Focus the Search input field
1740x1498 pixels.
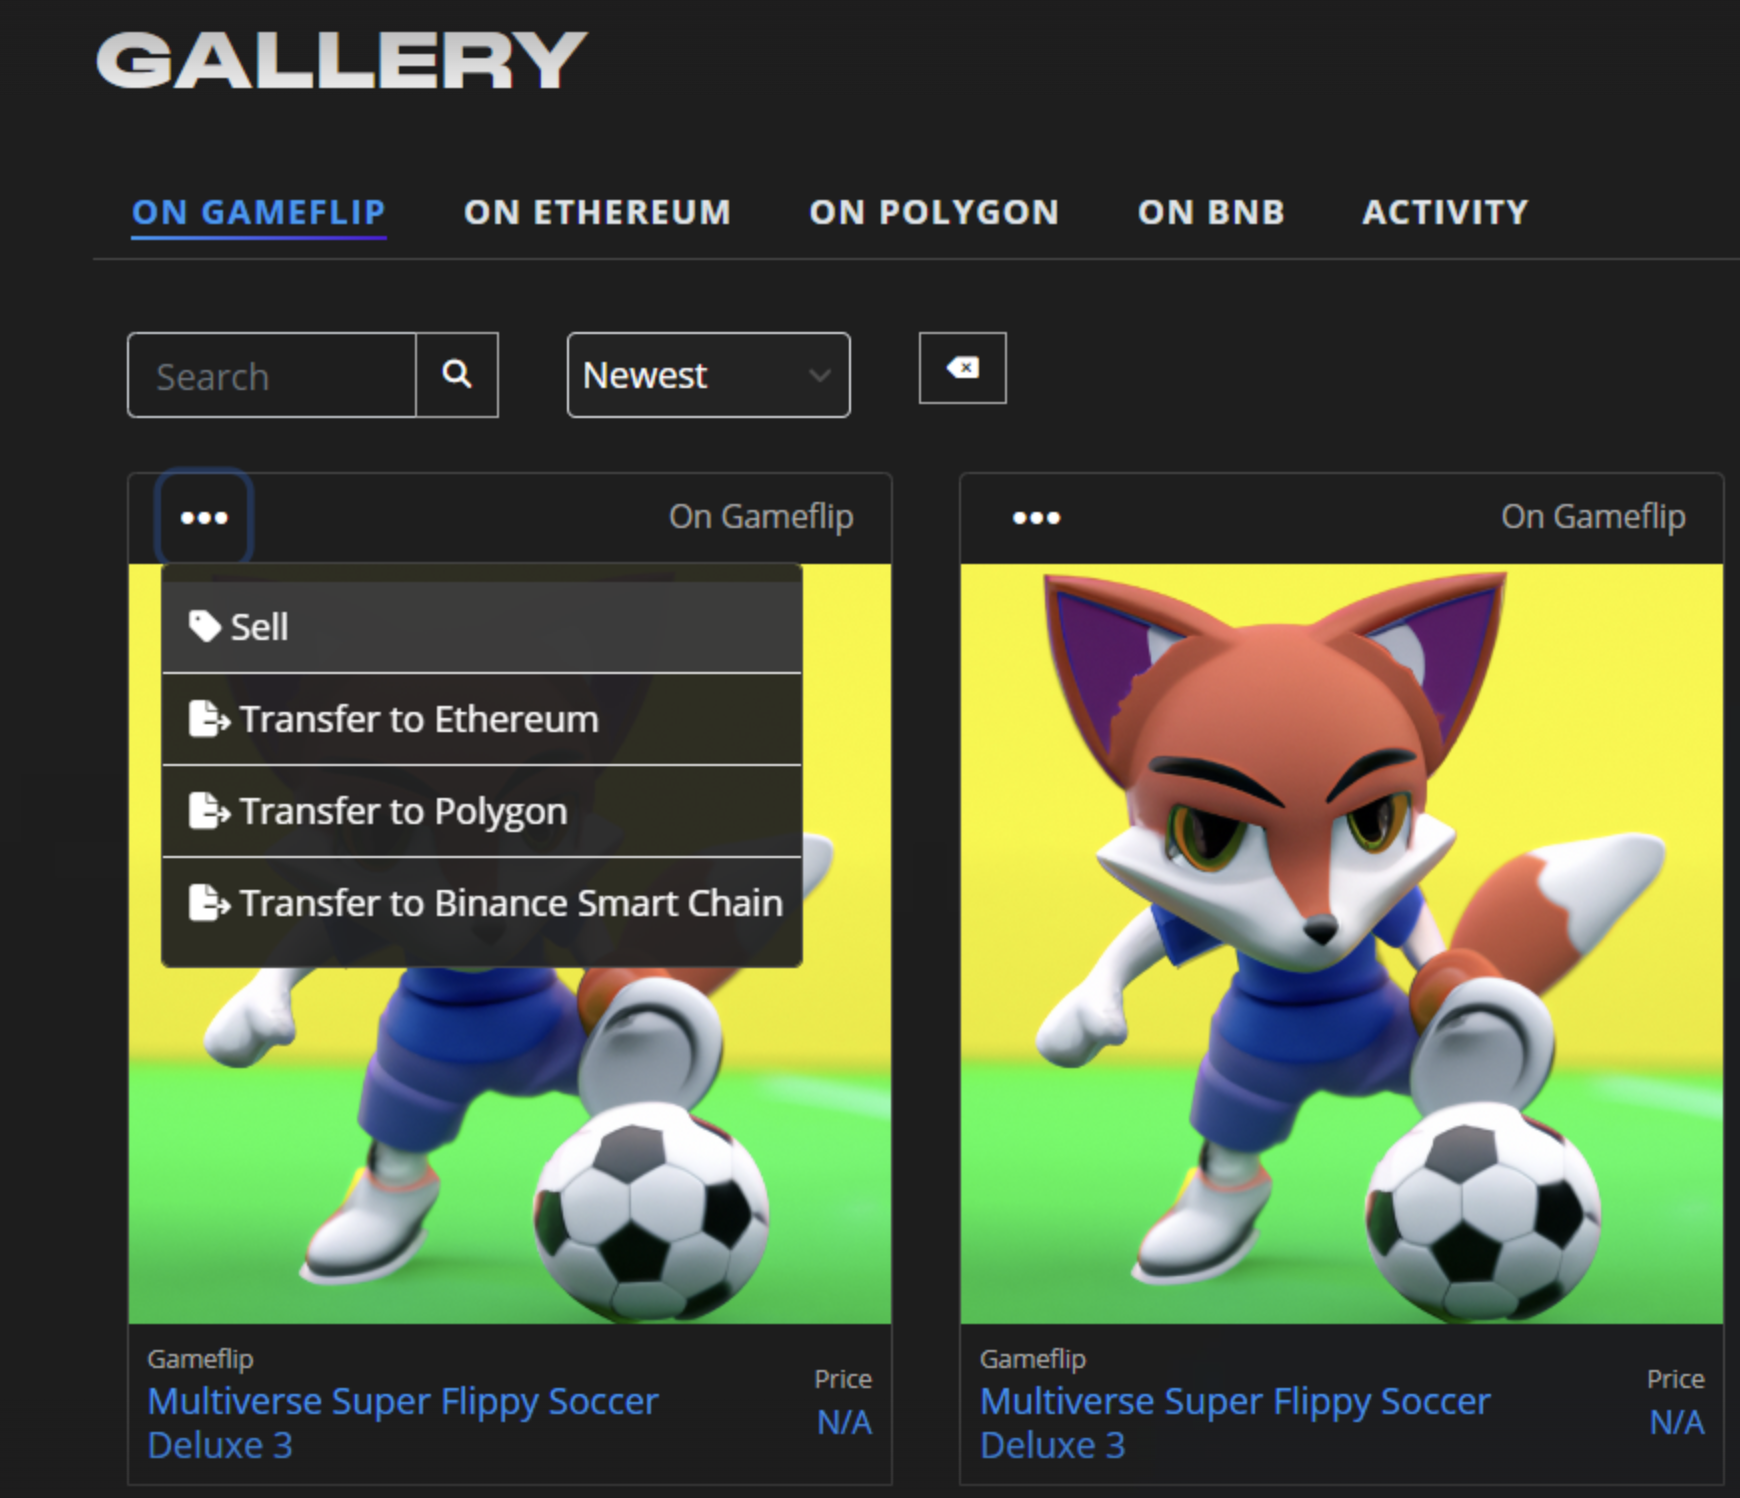[272, 375]
